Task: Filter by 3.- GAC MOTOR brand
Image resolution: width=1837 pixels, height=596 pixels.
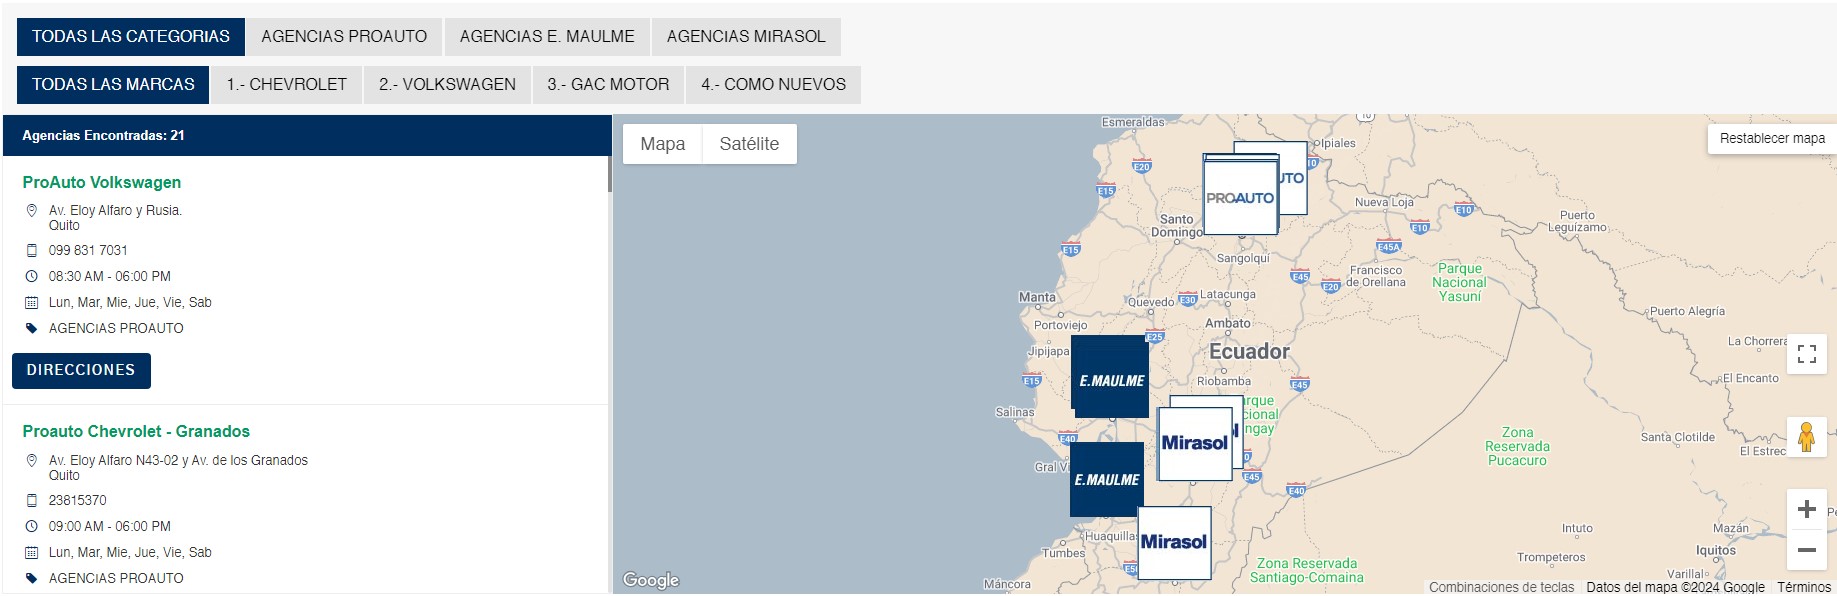Action: tap(608, 85)
